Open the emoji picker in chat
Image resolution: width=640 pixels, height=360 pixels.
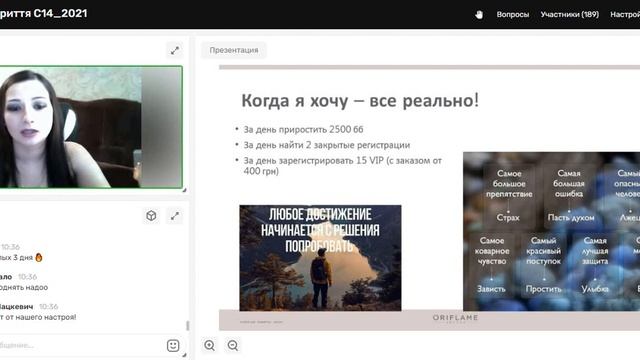[173, 346]
